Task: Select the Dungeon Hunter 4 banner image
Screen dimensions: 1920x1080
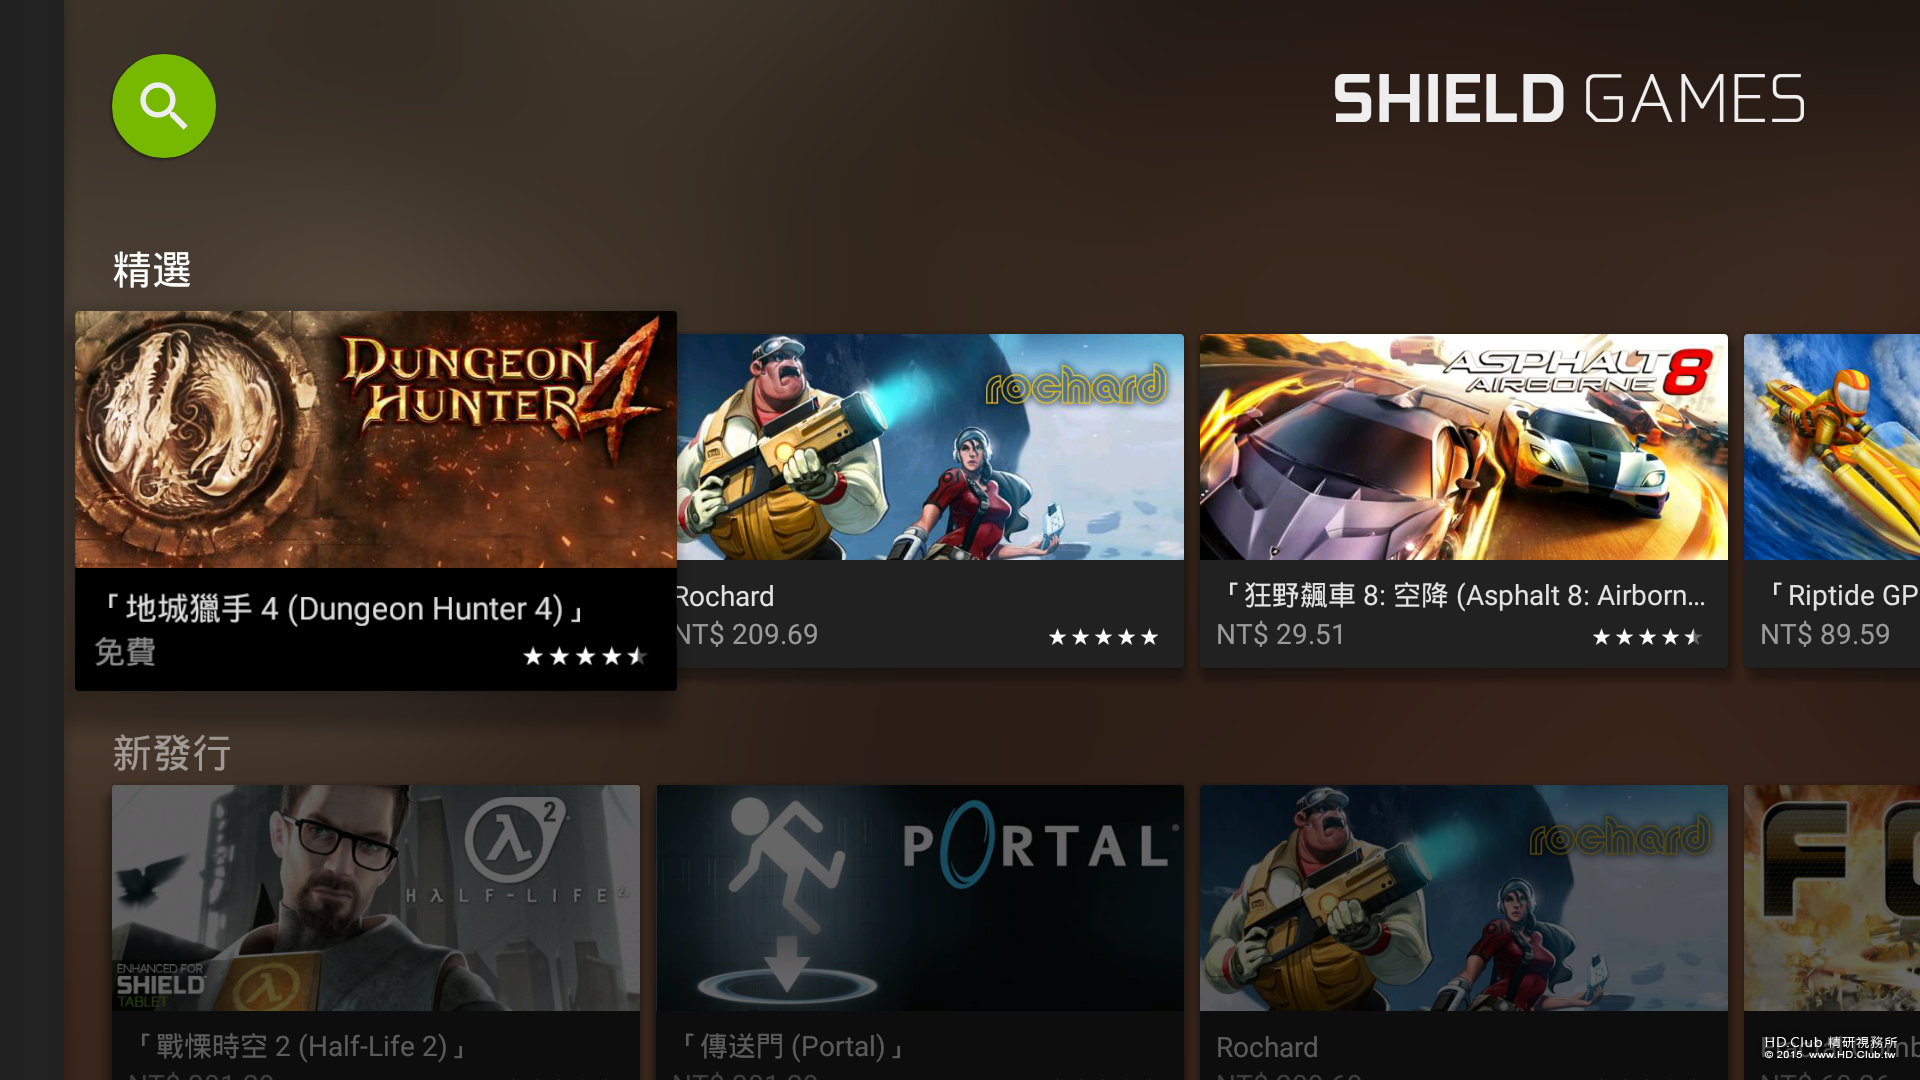Action: point(376,439)
